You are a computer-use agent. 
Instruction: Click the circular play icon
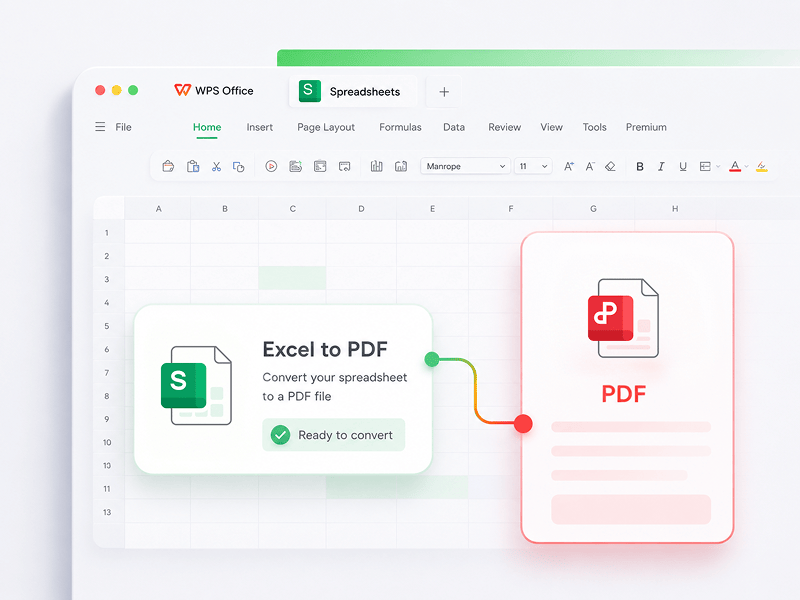(x=271, y=166)
